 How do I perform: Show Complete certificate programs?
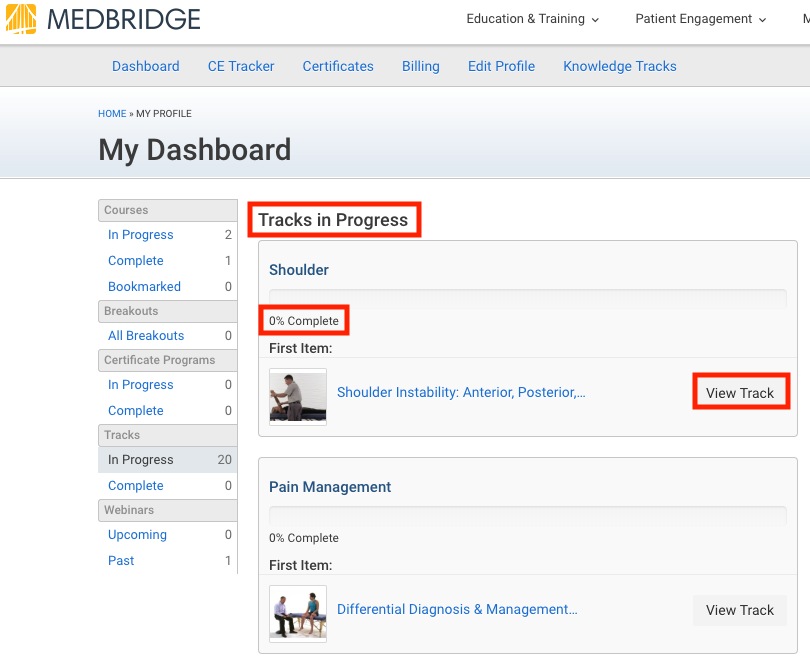coord(135,410)
